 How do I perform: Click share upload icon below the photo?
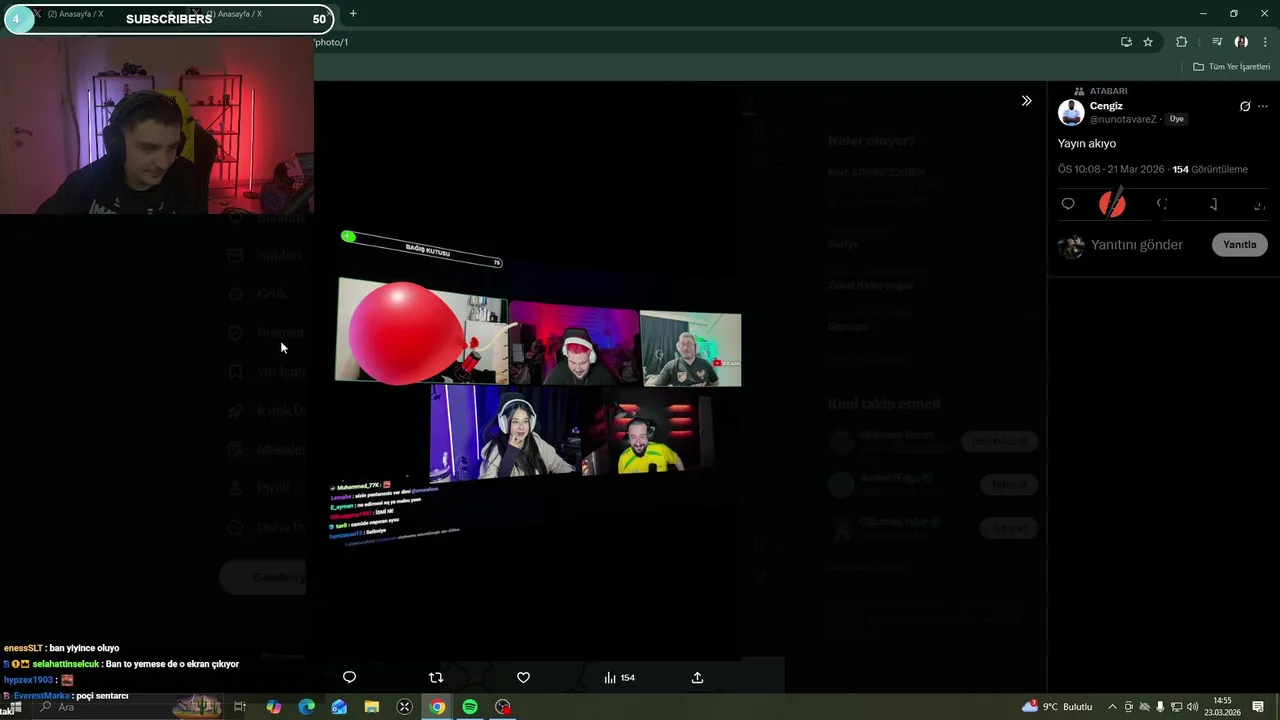pyautogui.click(x=697, y=678)
